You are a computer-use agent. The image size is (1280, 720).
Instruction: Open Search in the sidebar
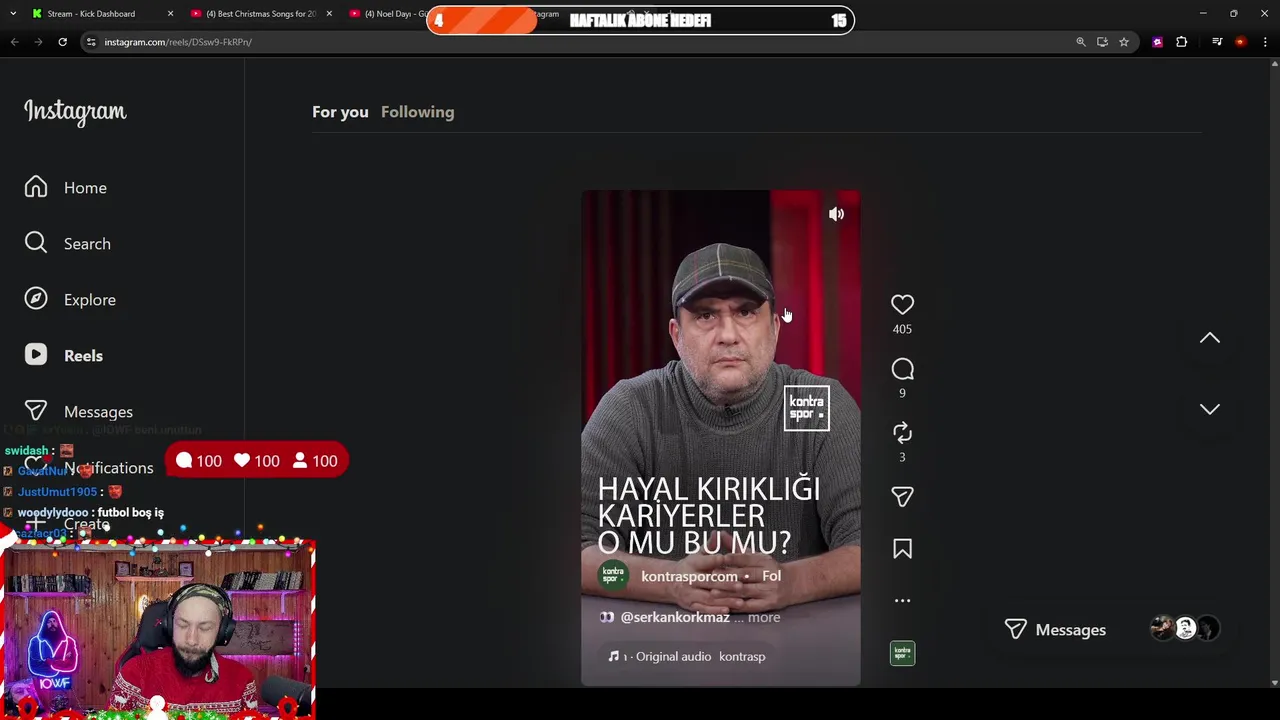(68, 244)
